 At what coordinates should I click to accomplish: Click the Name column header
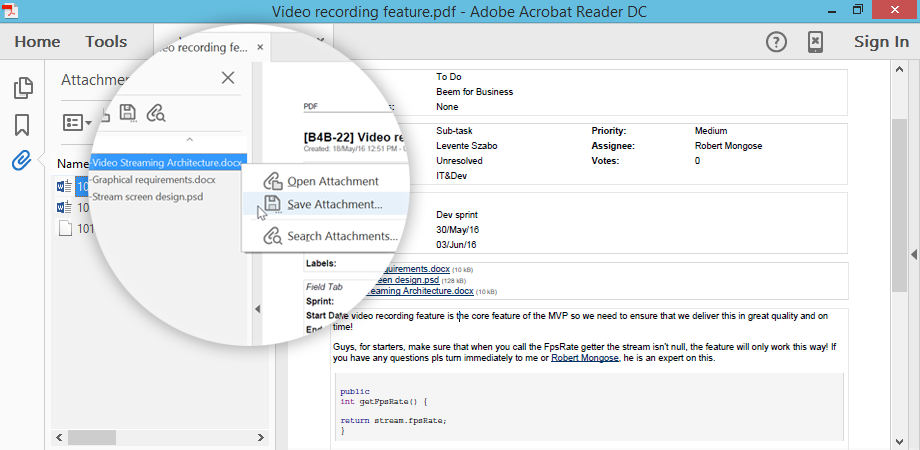click(73, 164)
